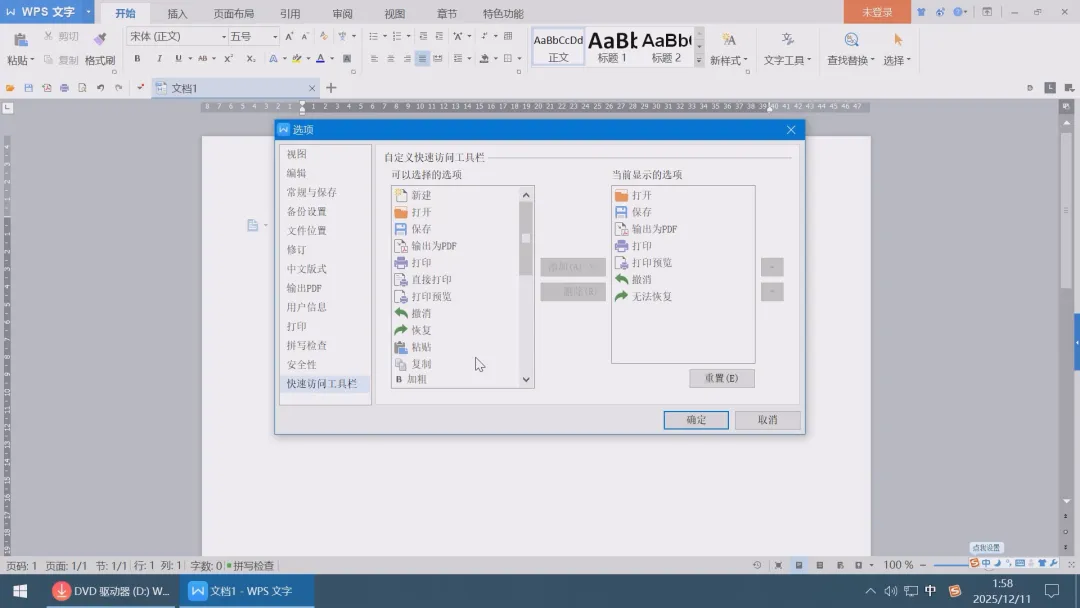1080x608 pixels.
Task: Click the DVD 驱动器 taskbar item
Action: (x=112, y=591)
